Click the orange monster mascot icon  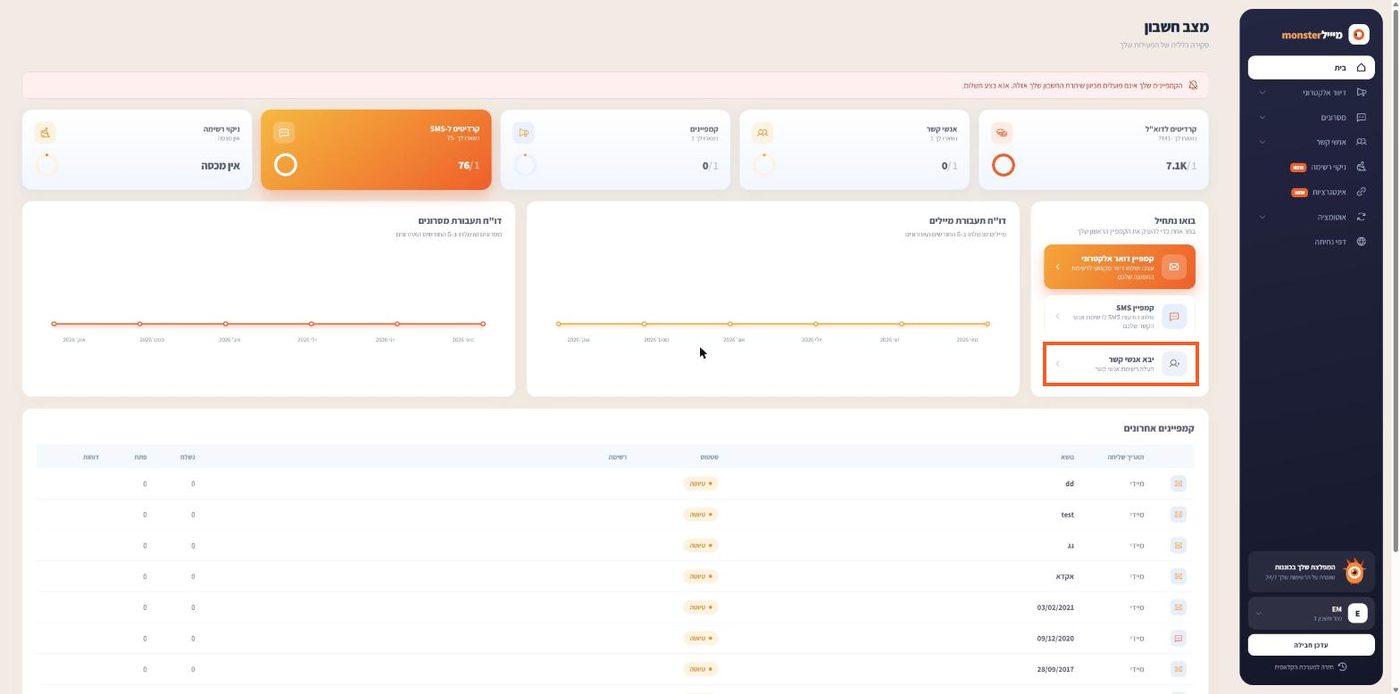tap(1354, 571)
